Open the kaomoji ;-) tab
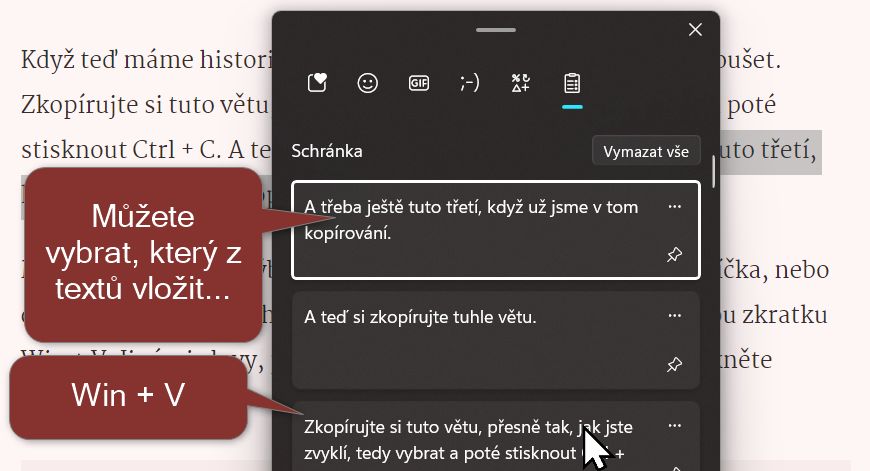Image resolution: width=870 pixels, height=471 pixels. 469,83
